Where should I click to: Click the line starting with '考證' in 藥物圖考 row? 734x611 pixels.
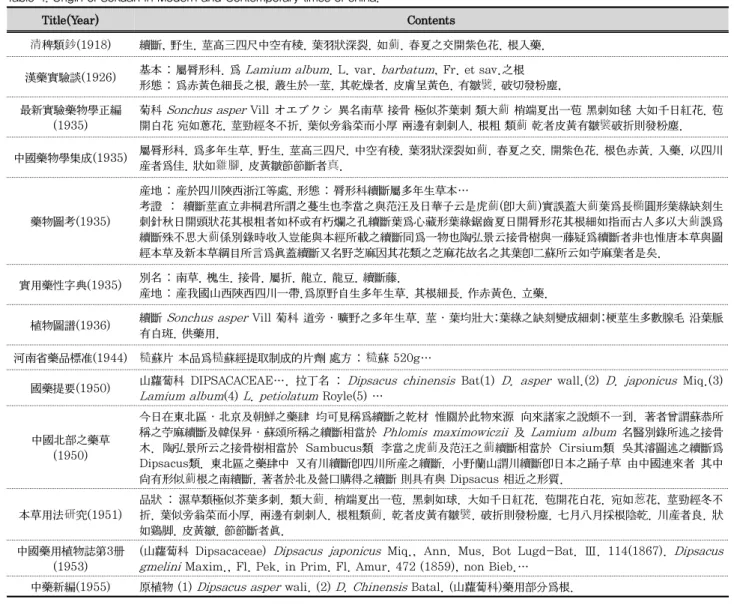431,206
